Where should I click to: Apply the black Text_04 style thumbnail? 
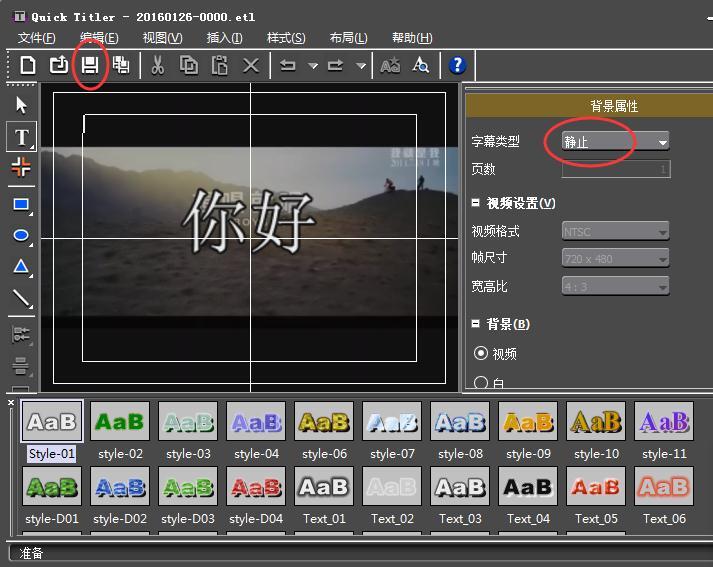[x=528, y=487]
